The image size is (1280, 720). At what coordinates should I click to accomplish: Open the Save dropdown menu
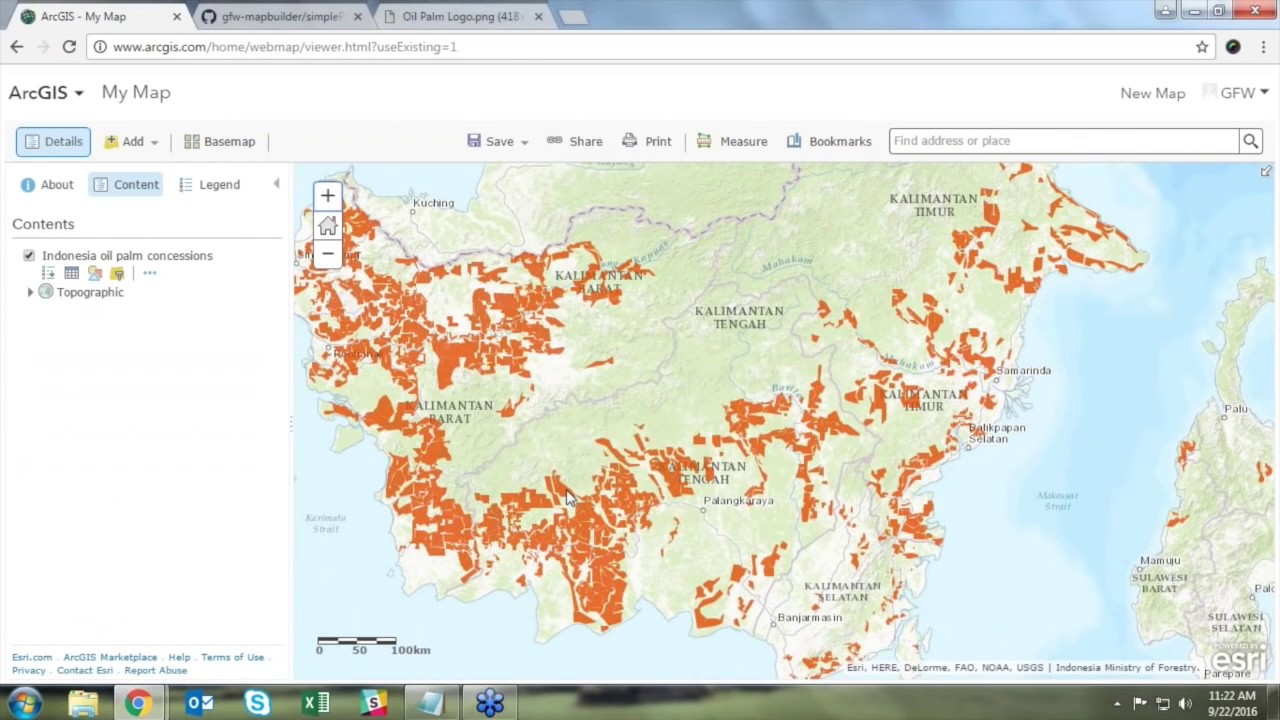tap(498, 142)
